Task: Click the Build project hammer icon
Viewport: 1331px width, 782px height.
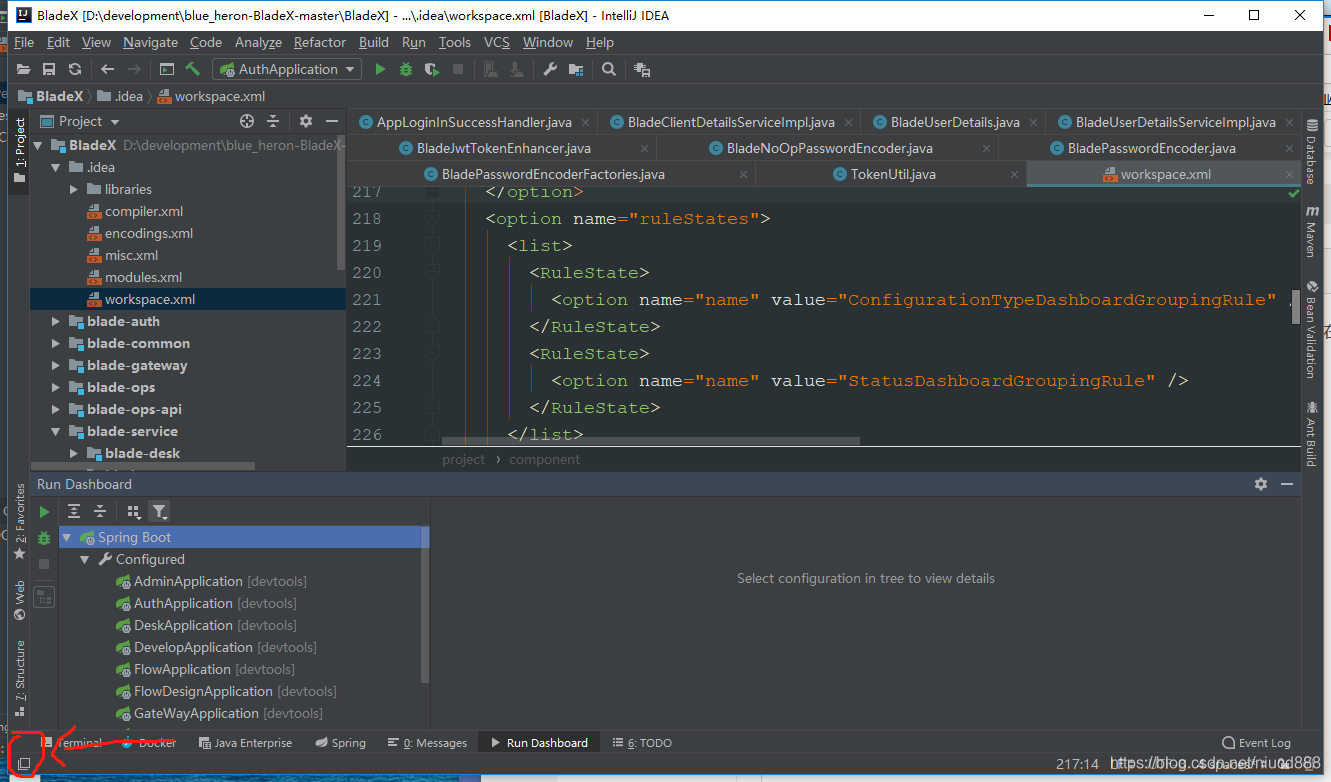Action: click(193, 69)
